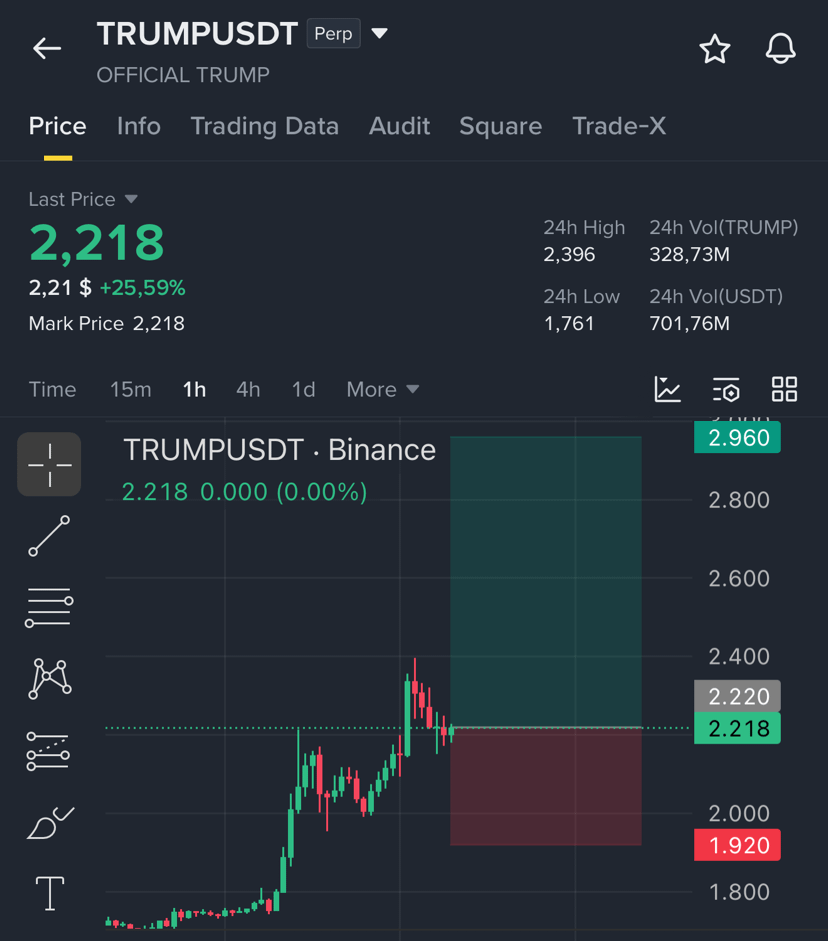The width and height of the screenshot is (828, 941).
Task: Select the green profit zone of position
Action: pos(545,582)
